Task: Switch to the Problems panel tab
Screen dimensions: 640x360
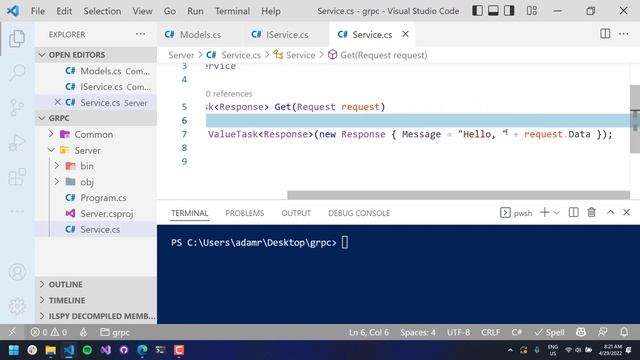Action: click(x=244, y=213)
